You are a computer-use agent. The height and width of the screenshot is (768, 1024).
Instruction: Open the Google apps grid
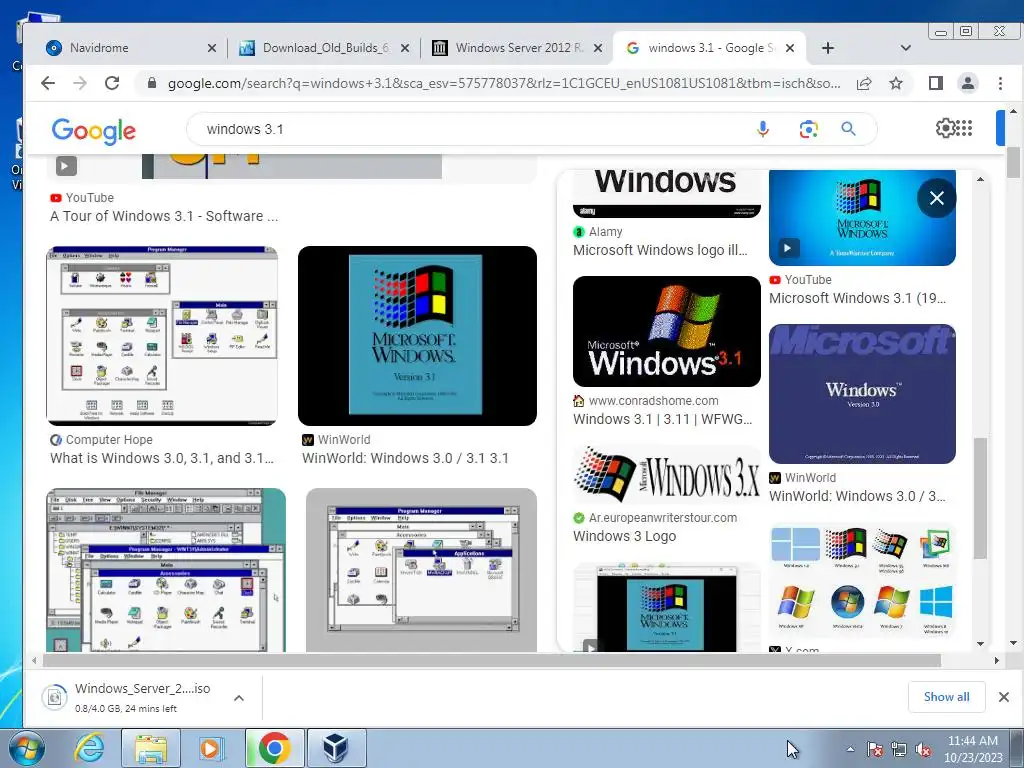coord(964,128)
